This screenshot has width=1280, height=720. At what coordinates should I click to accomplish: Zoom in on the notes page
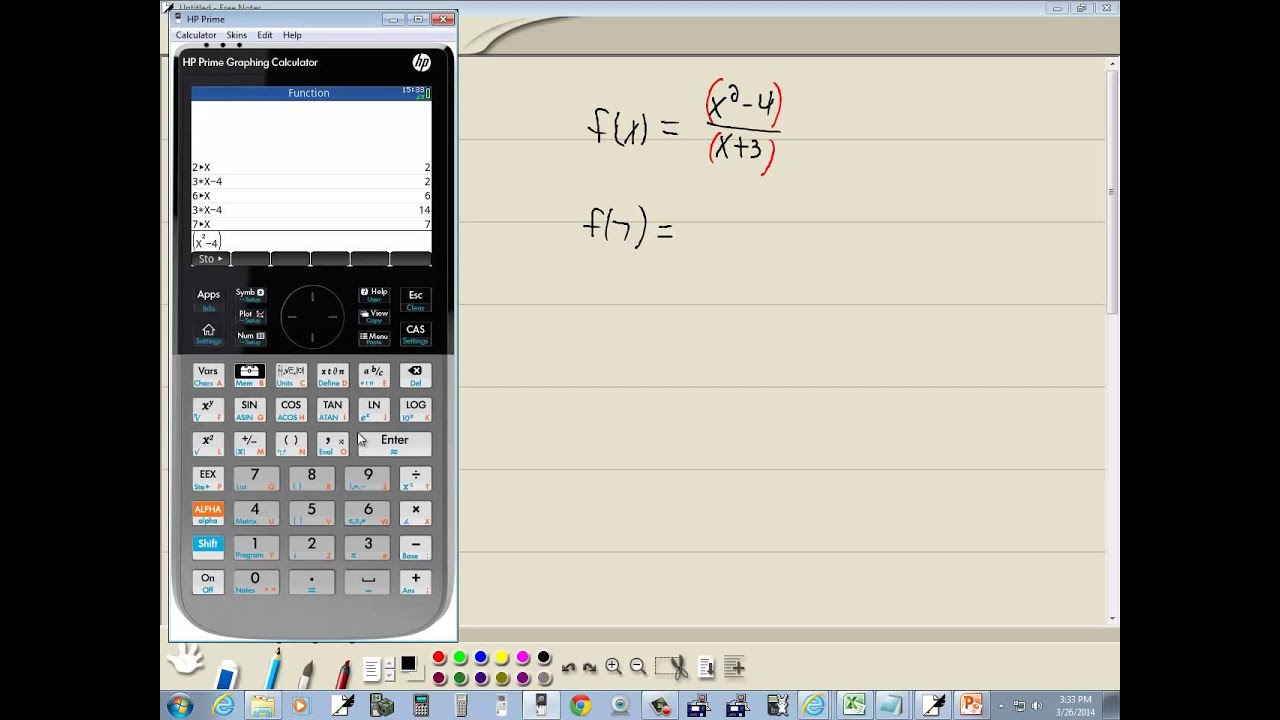pos(613,667)
